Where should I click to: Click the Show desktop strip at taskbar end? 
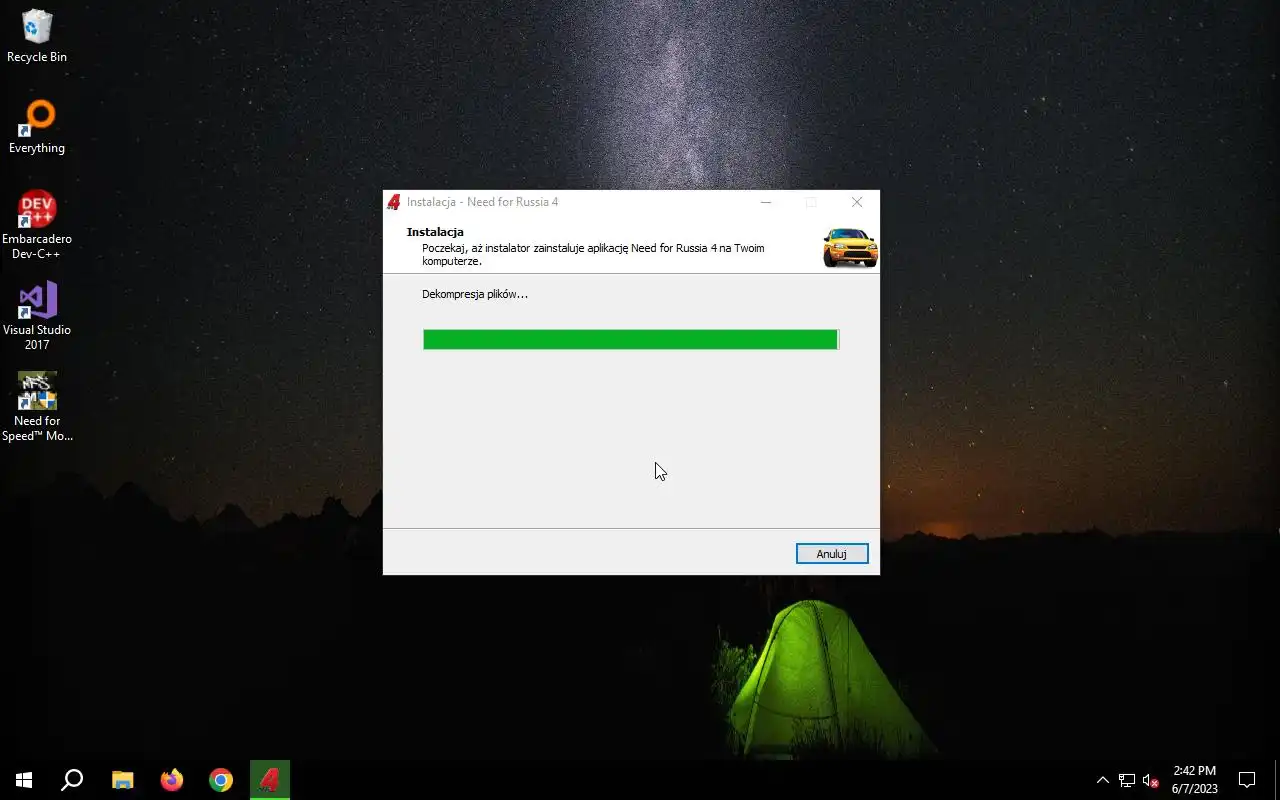[1277, 780]
